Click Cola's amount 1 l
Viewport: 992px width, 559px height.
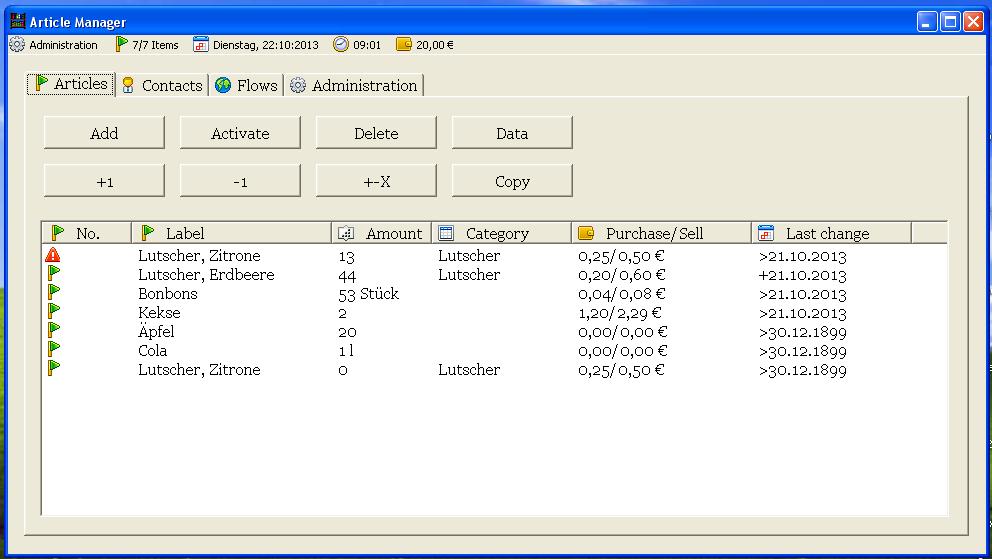point(346,350)
